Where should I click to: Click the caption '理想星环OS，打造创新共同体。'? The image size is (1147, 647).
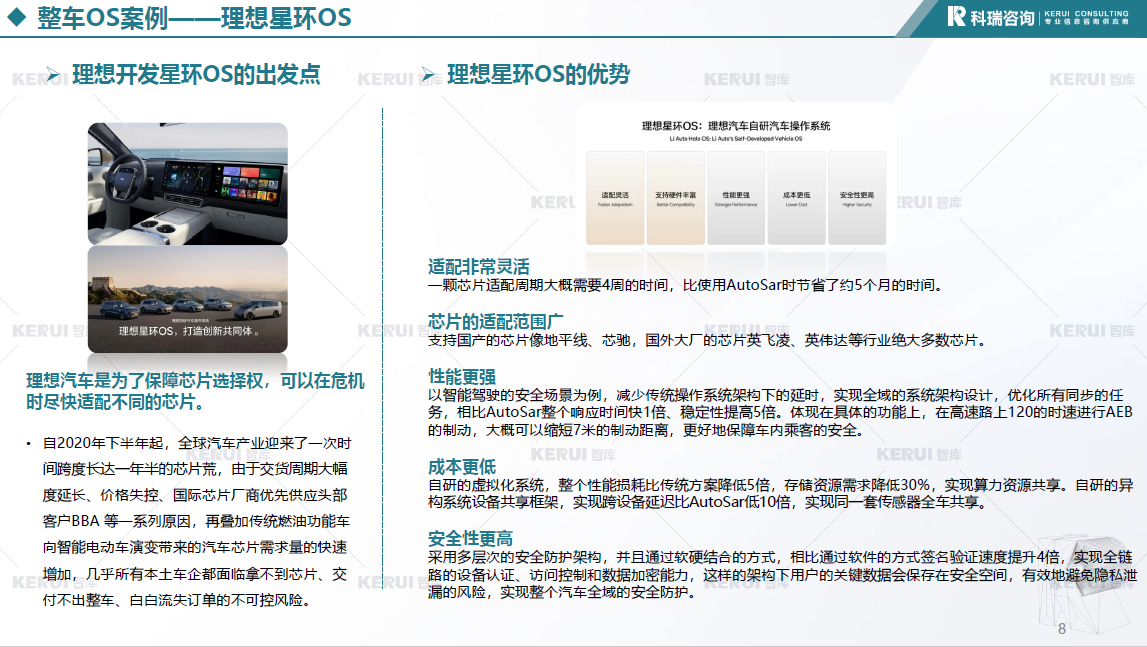tap(188, 331)
